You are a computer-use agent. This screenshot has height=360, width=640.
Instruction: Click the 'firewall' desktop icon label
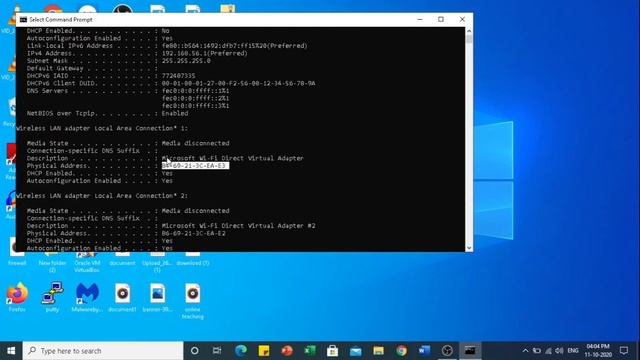coord(17,263)
